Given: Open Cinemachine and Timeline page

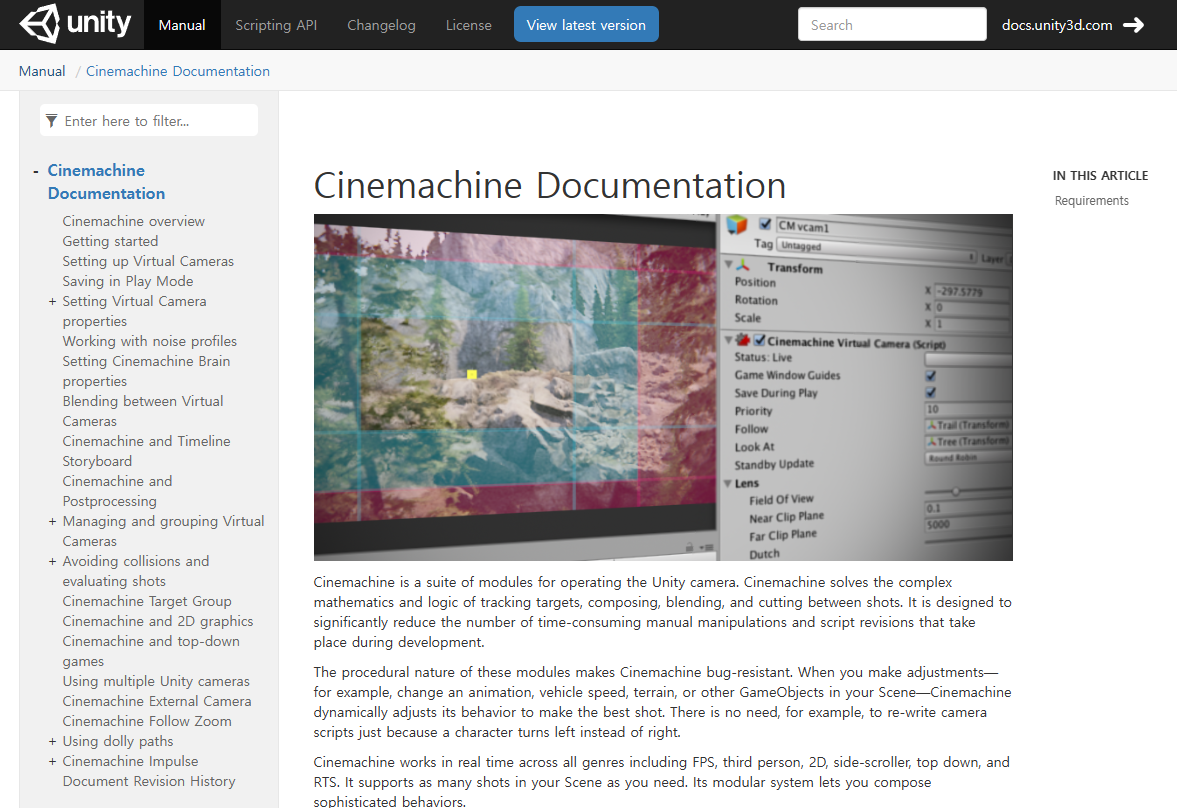Looking at the screenshot, I should (146, 441).
